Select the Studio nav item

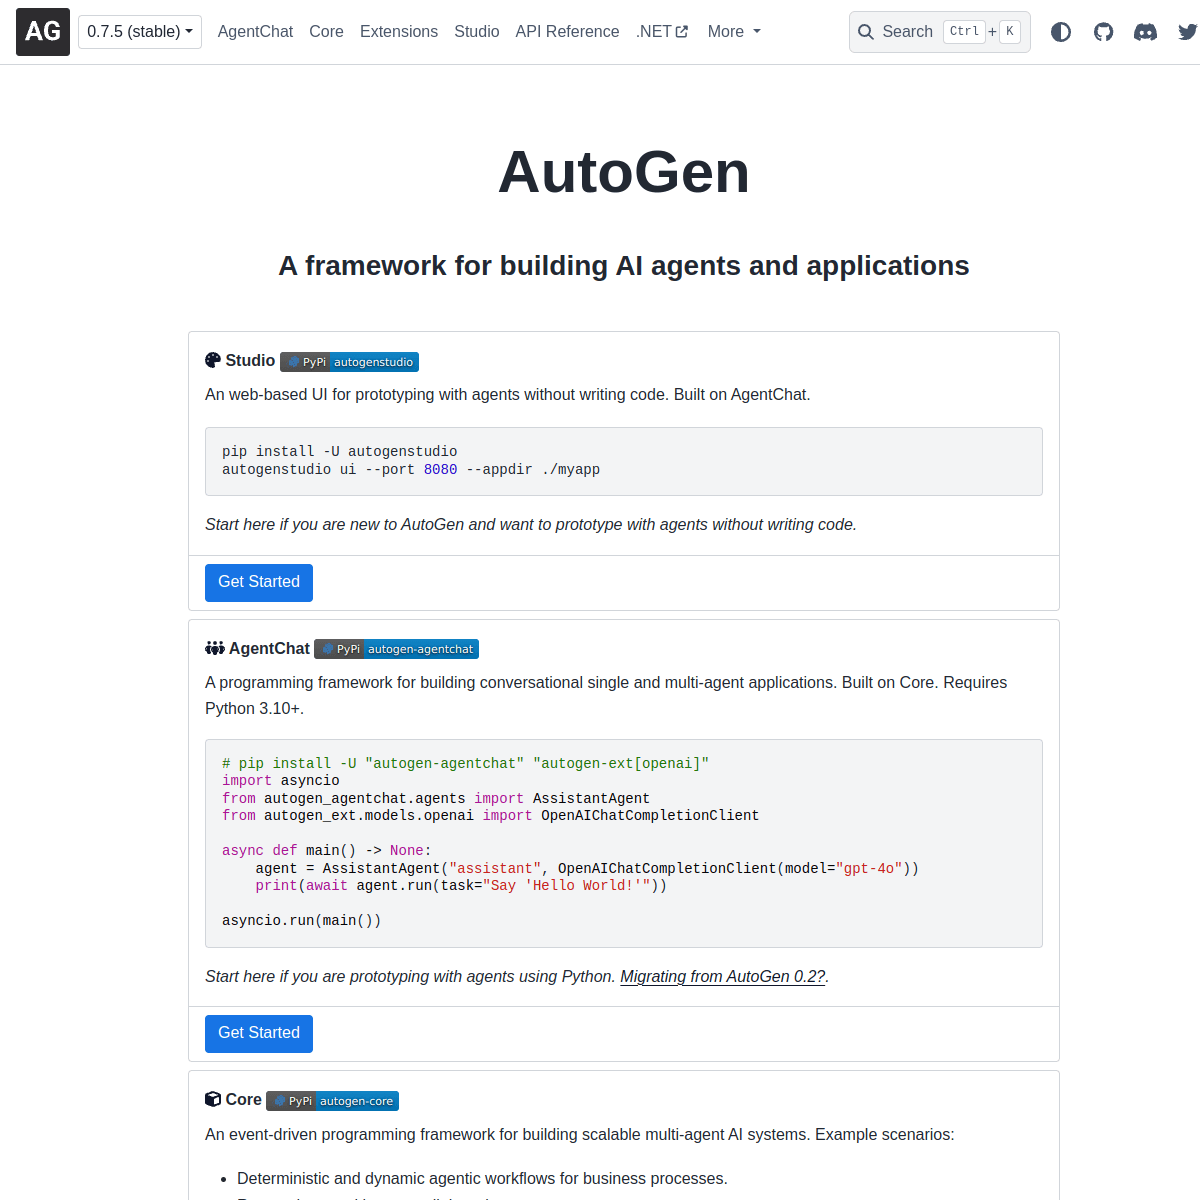477,32
